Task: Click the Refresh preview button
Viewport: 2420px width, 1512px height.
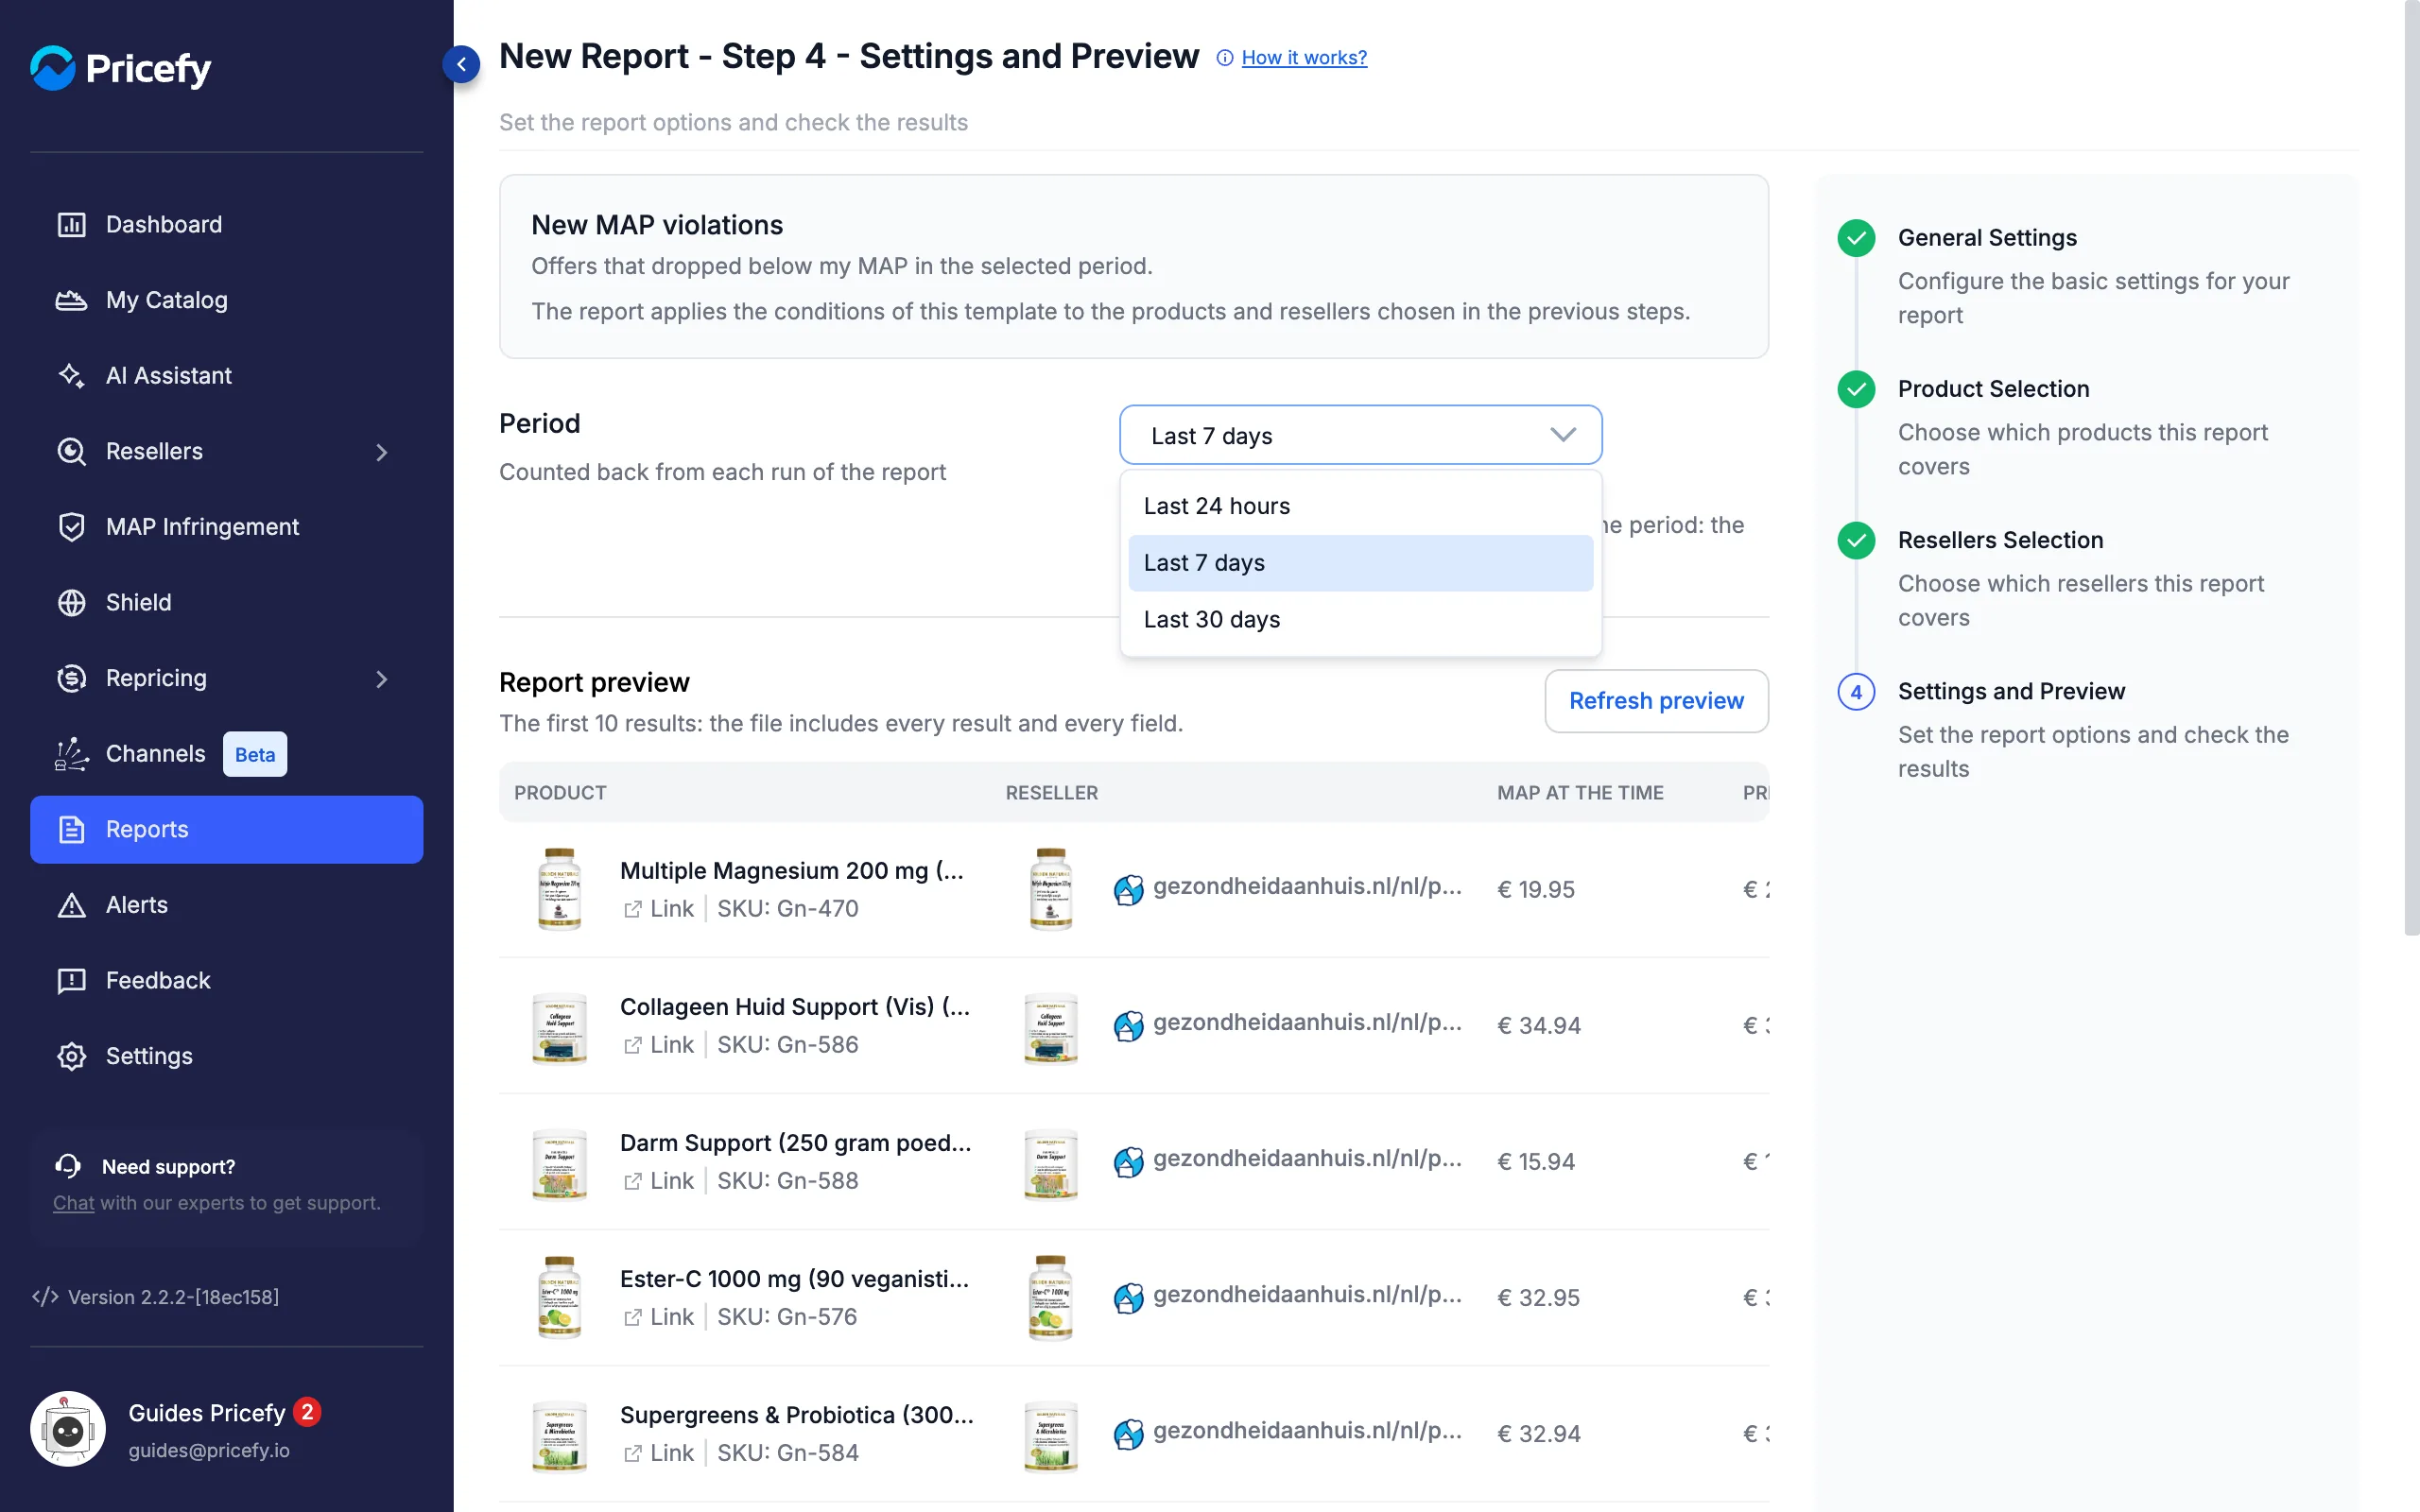Action: [x=1656, y=701]
